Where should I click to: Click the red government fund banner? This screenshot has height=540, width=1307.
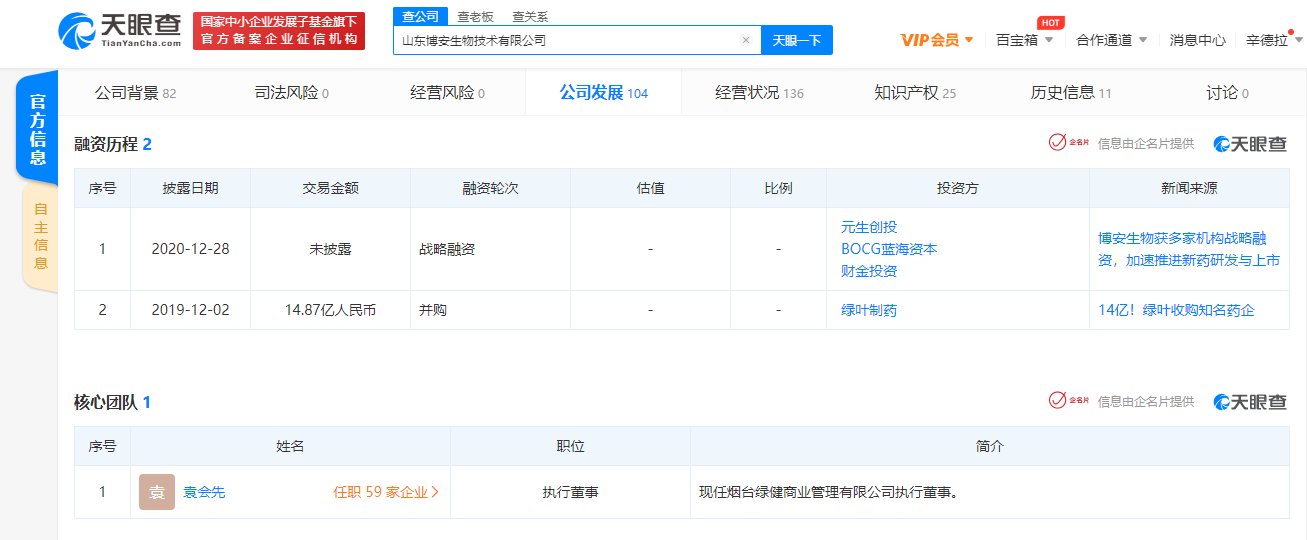pos(279,31)
